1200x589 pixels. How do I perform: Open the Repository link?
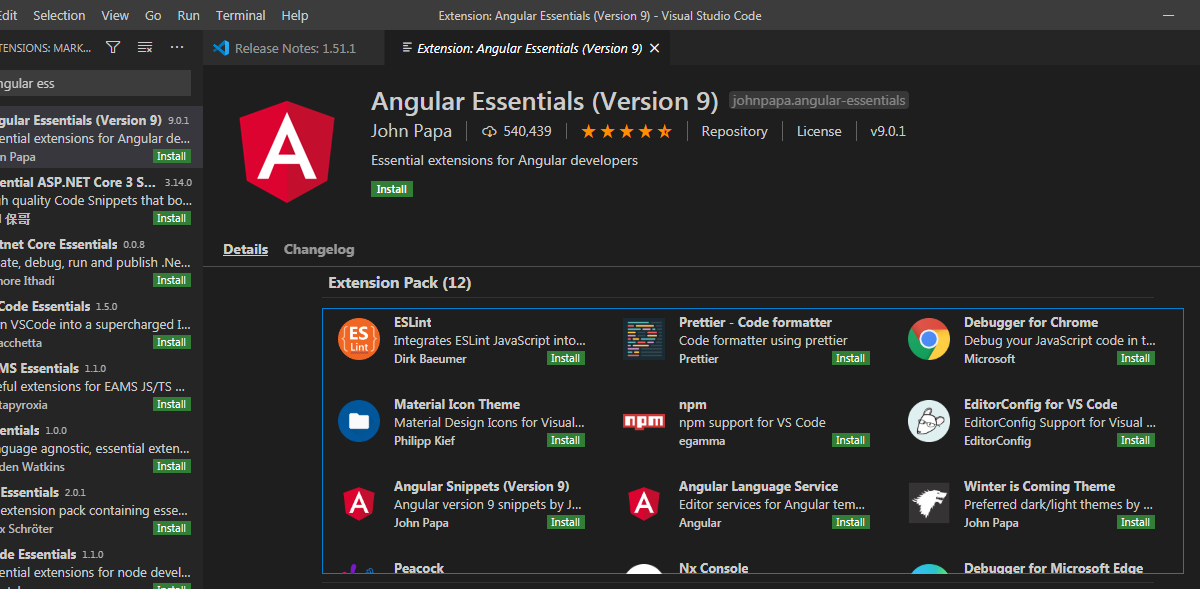[734, 131]
